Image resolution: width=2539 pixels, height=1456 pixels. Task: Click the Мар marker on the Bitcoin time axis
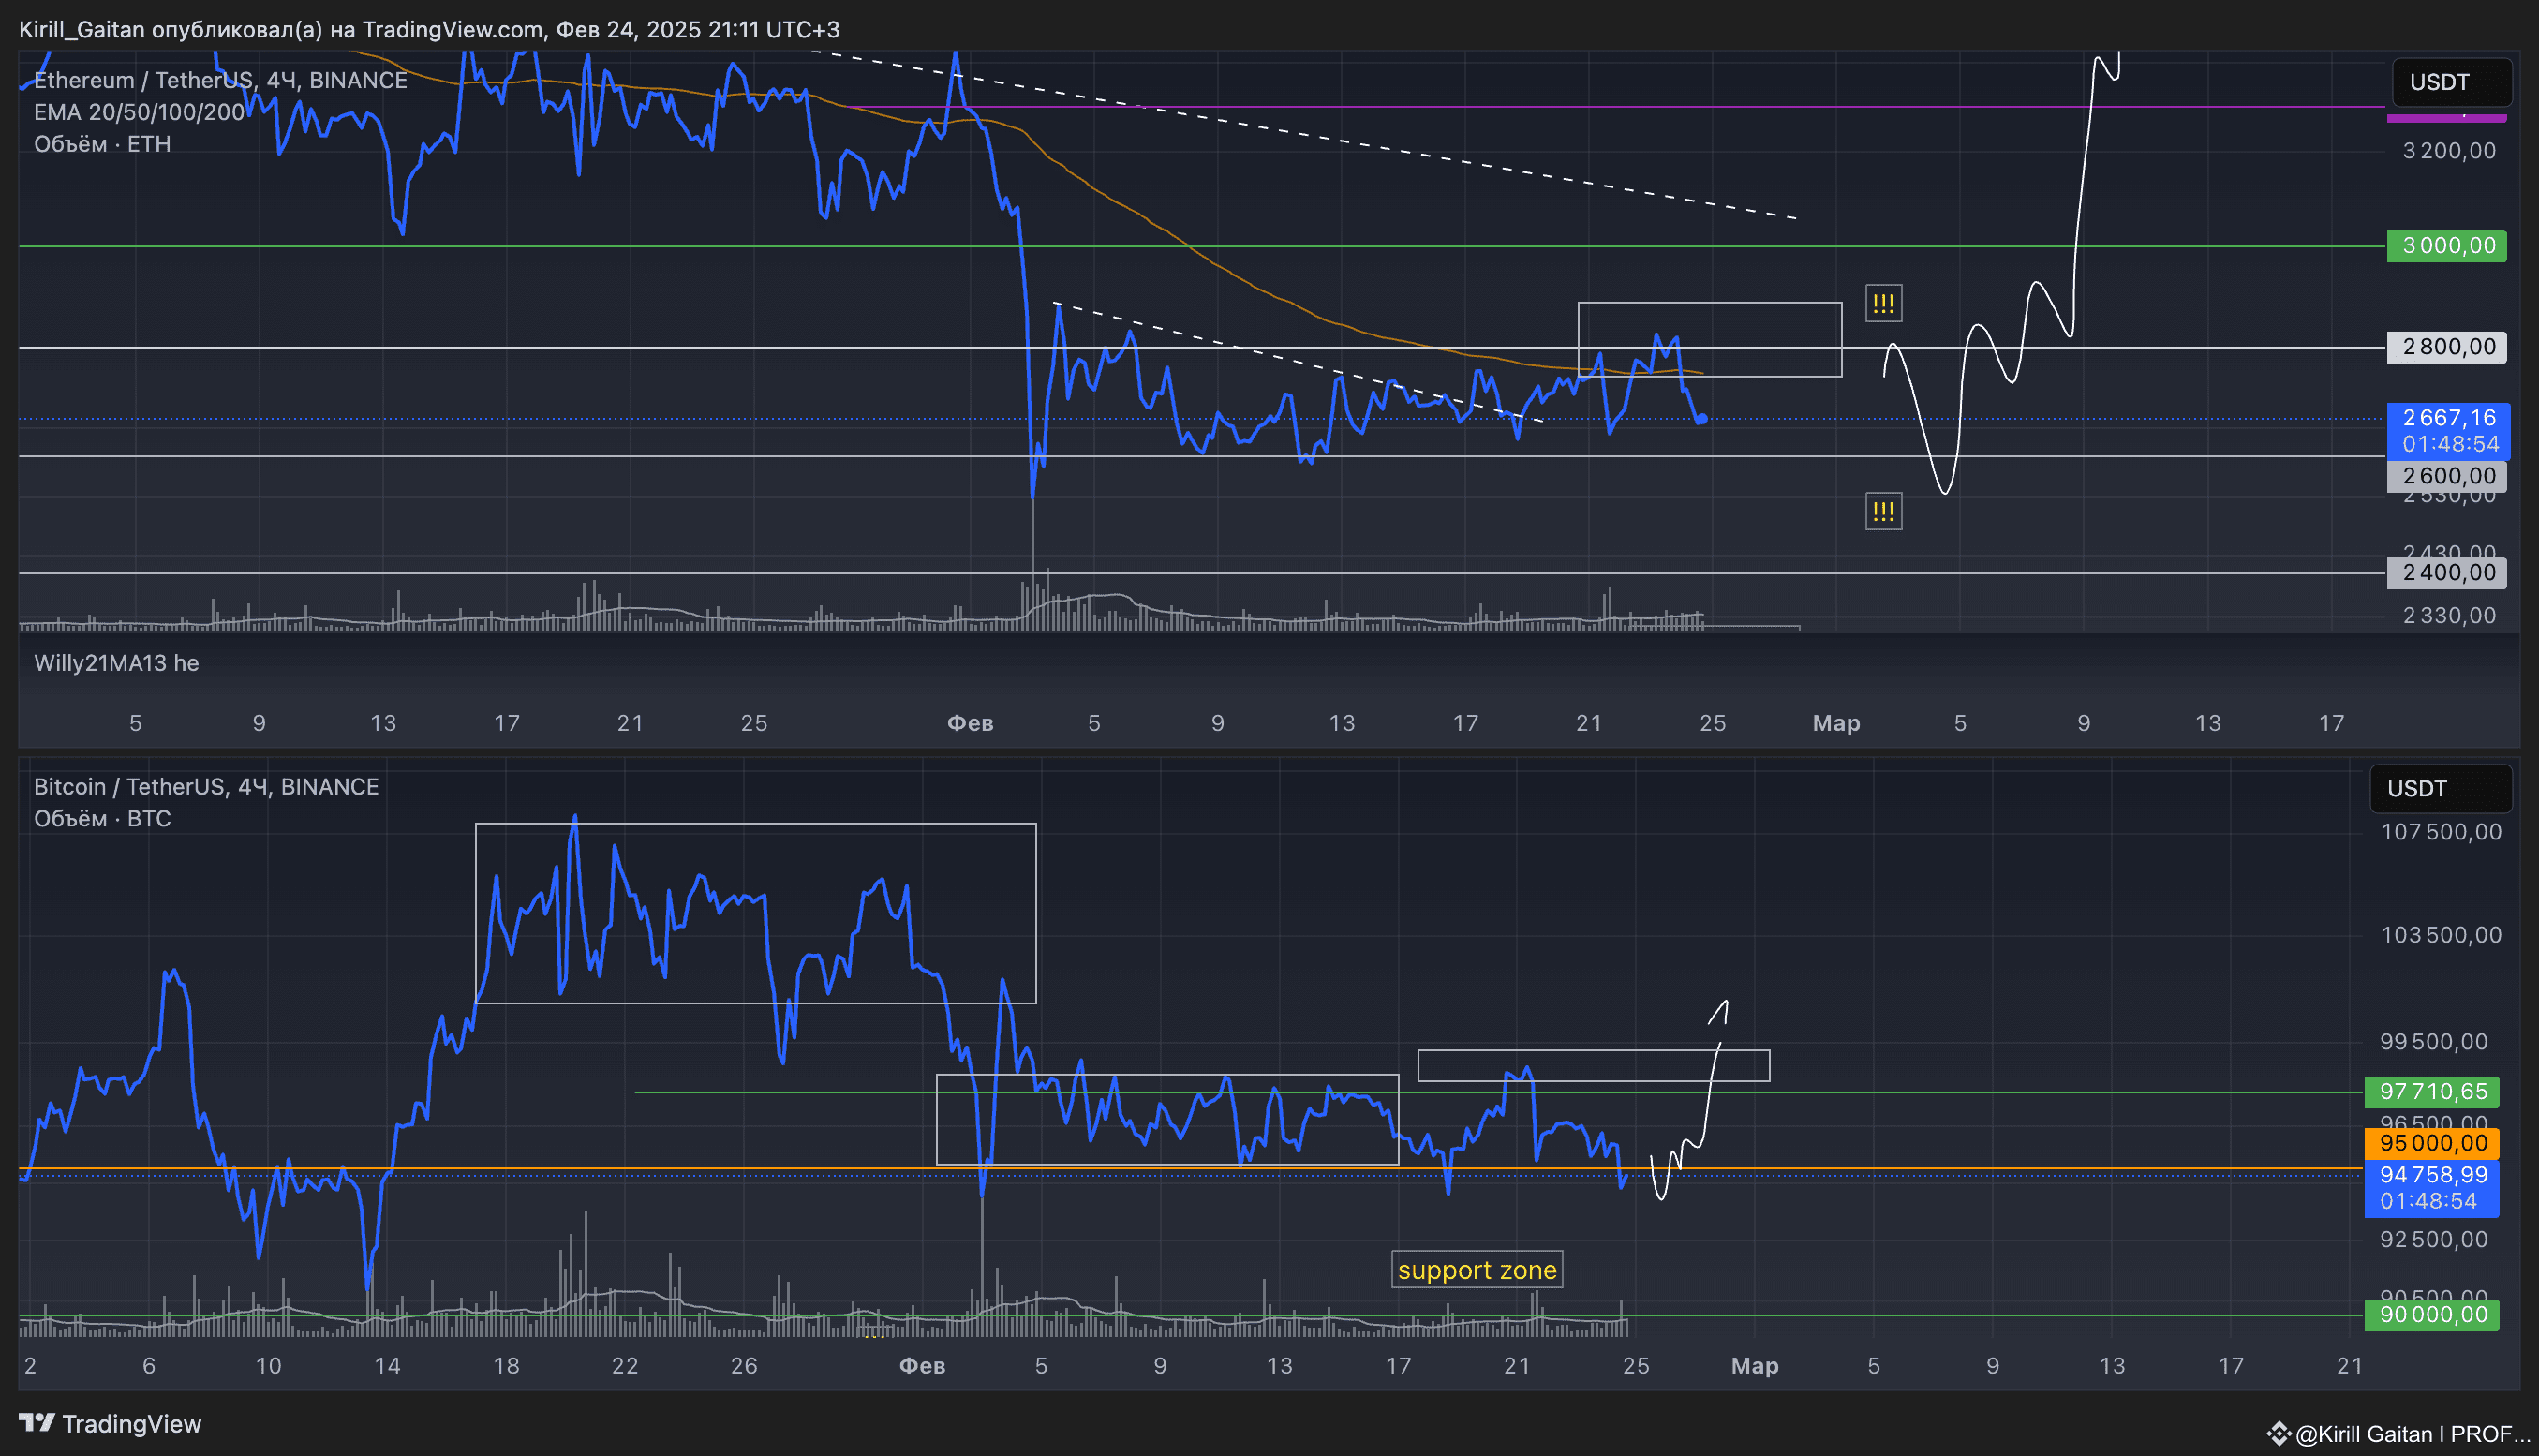click(x=1754, y=1366)
